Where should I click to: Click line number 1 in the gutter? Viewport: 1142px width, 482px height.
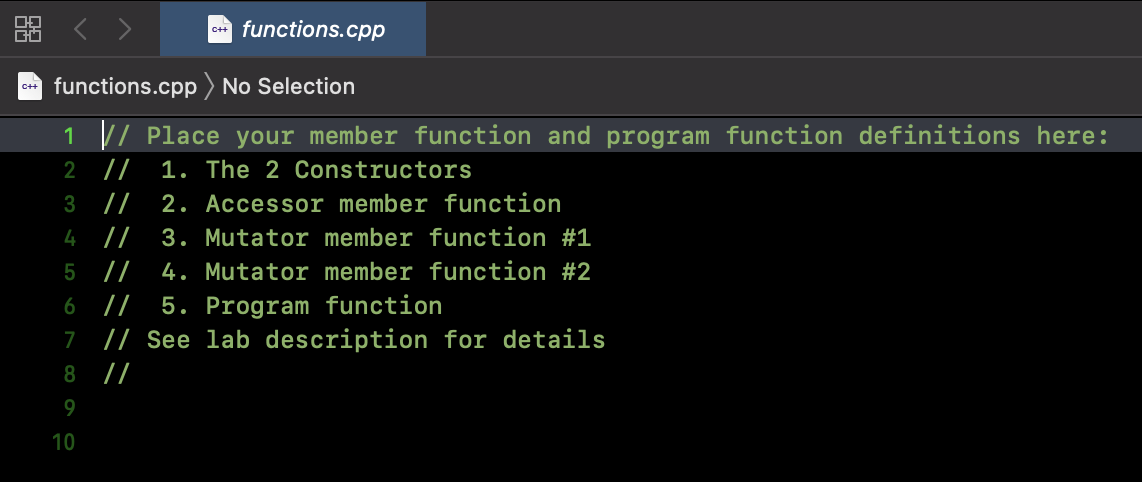pos(69,136)
